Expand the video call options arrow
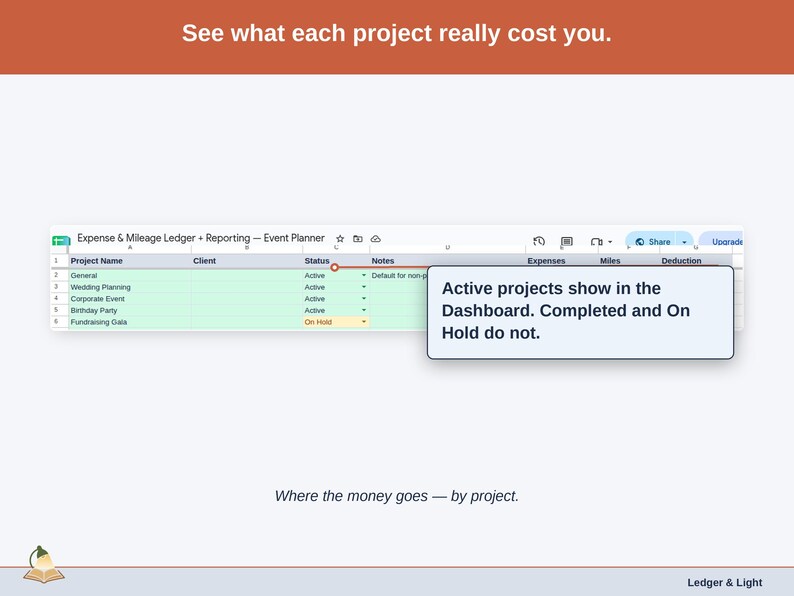Image resolution: width=794 pixels, height=596 pixels. 610,242
